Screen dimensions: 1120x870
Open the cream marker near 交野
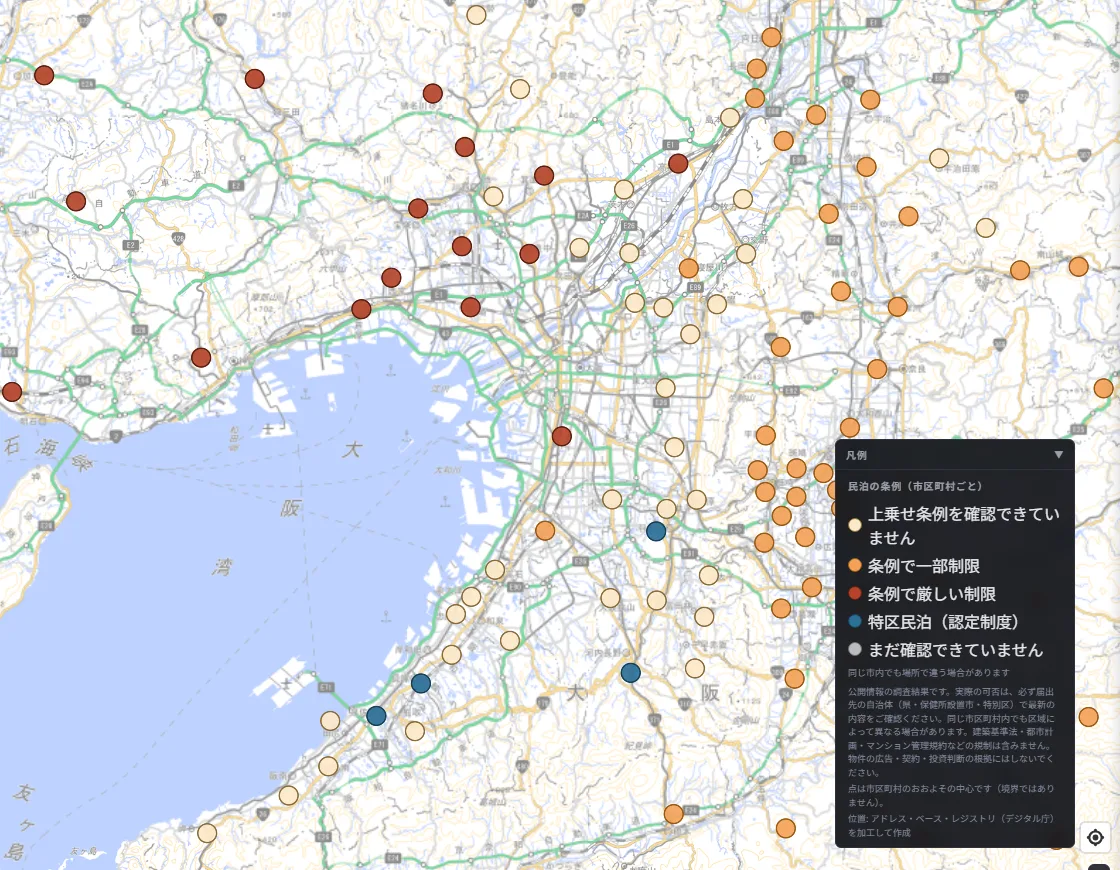pos(746,253)
